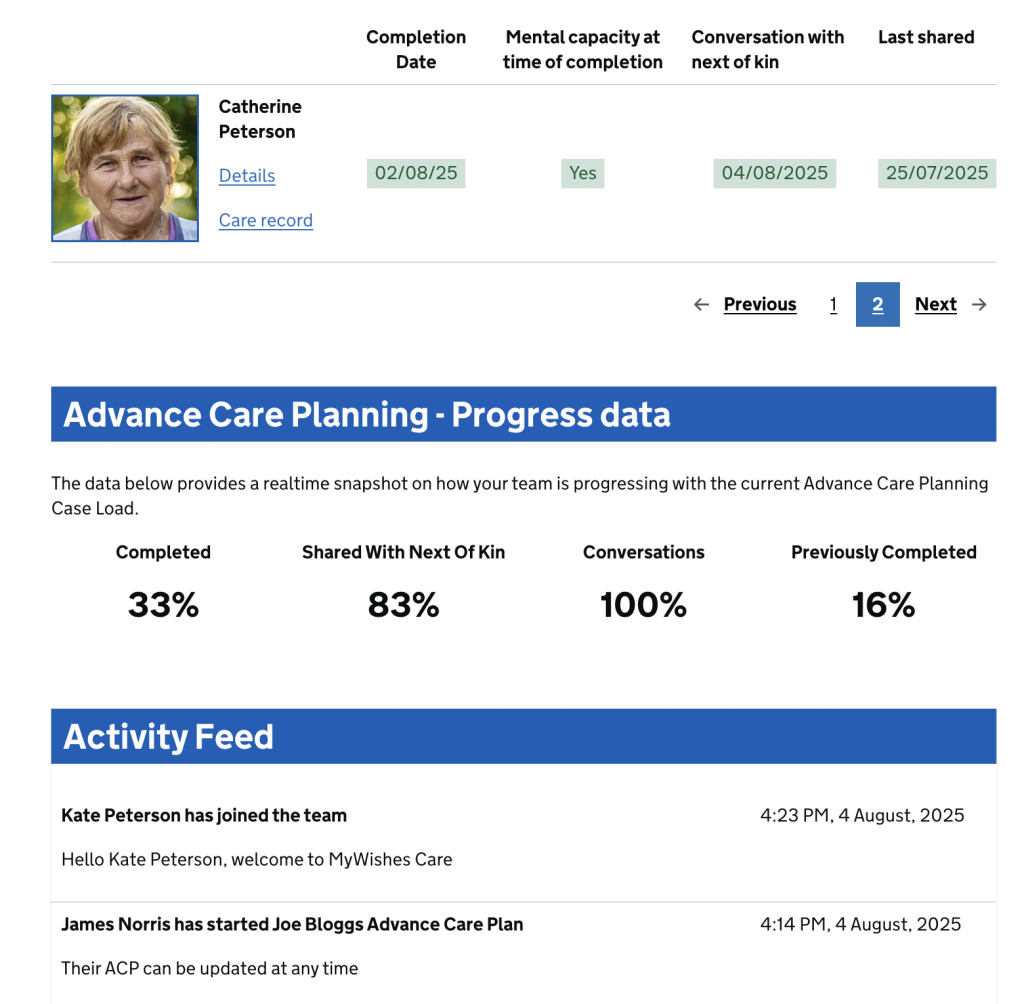Click the James Norris Advance Care Plan entry

tap(292, 925)
